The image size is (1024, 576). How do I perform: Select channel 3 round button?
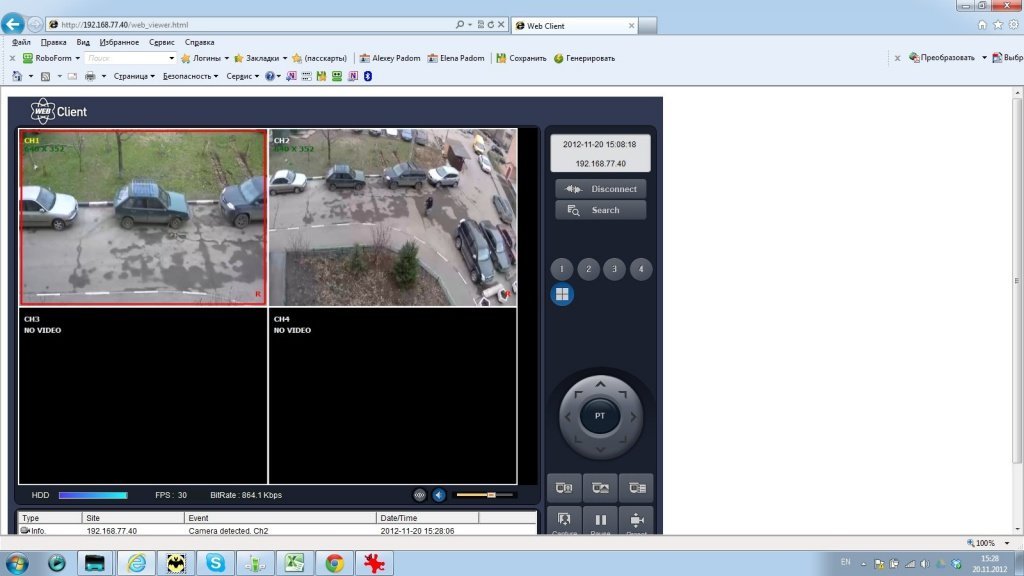(x=614, y=269)
